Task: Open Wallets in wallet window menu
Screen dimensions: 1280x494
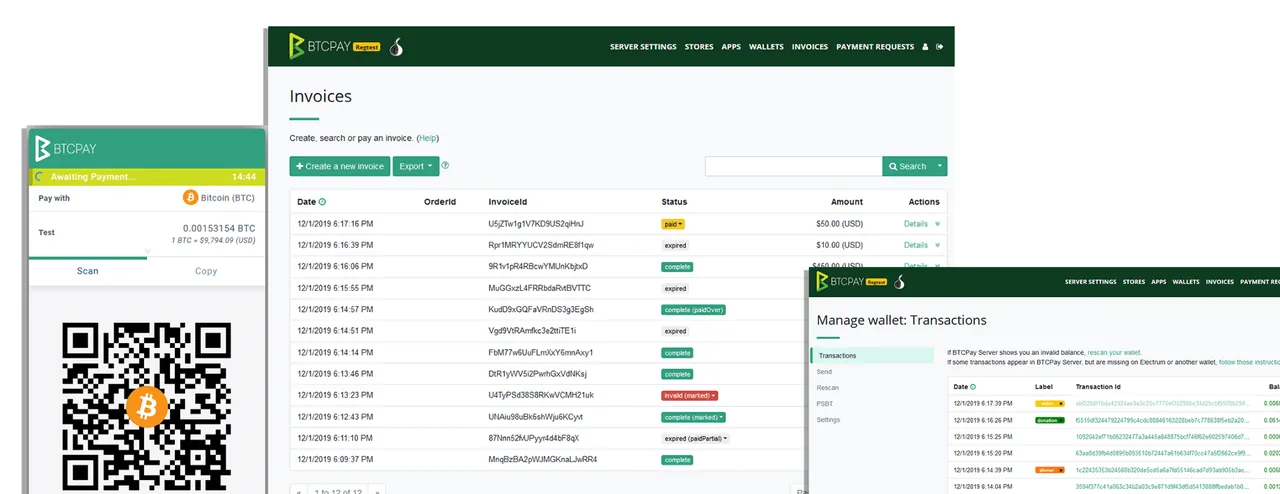Action: tap(1186, 282)
